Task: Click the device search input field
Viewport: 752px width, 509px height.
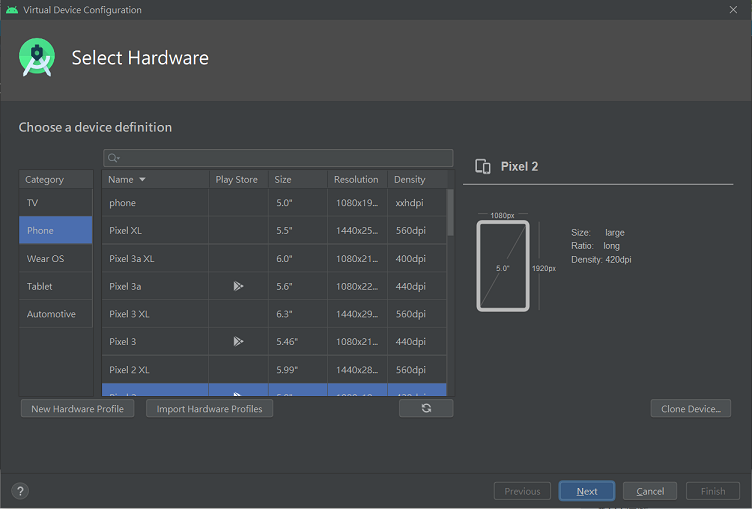Action: point(278,158)
